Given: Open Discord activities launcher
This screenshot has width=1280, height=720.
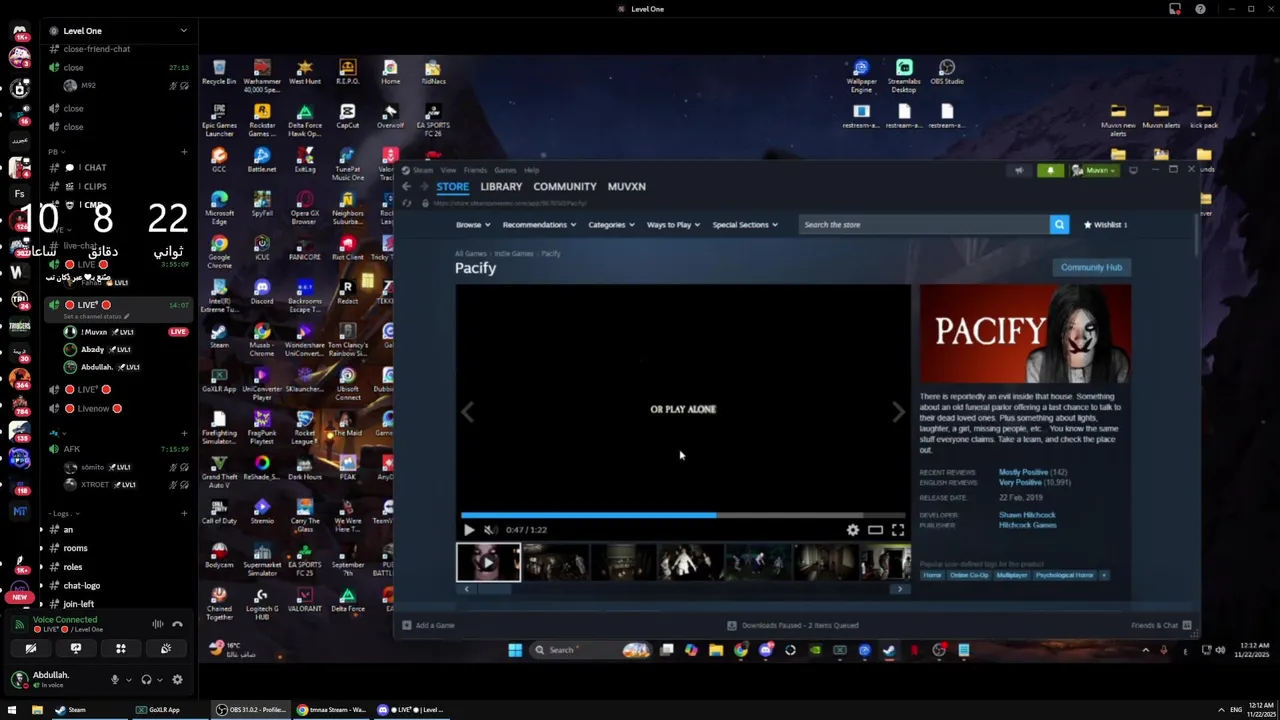Looking at the screenshot, I should coord(121,648).
